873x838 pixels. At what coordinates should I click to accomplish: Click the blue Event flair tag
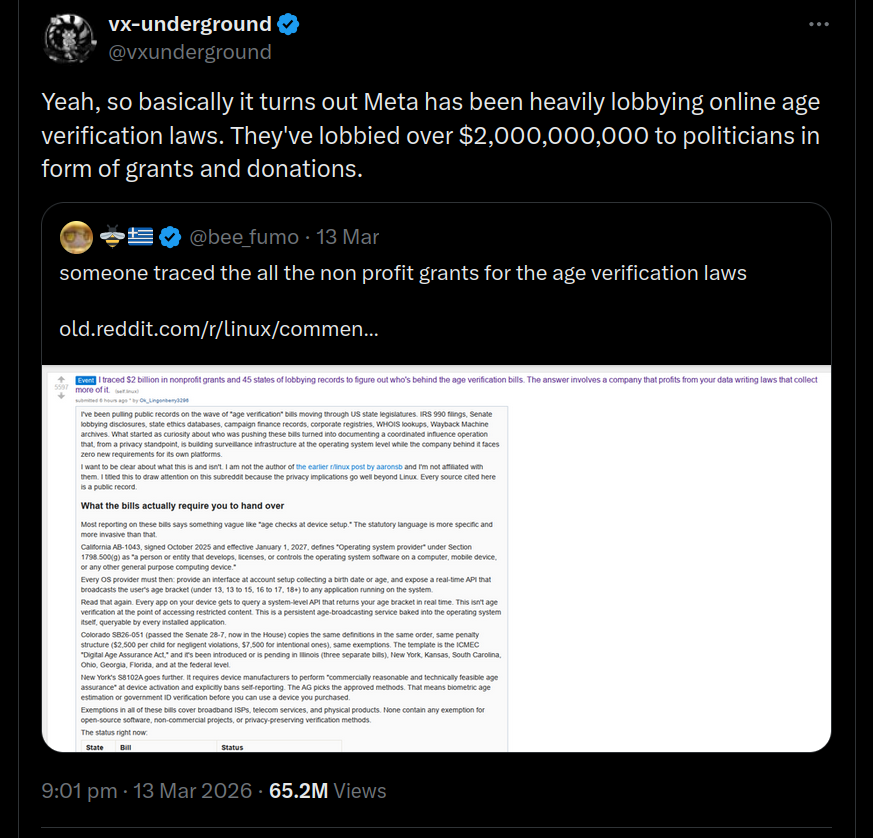85,380
